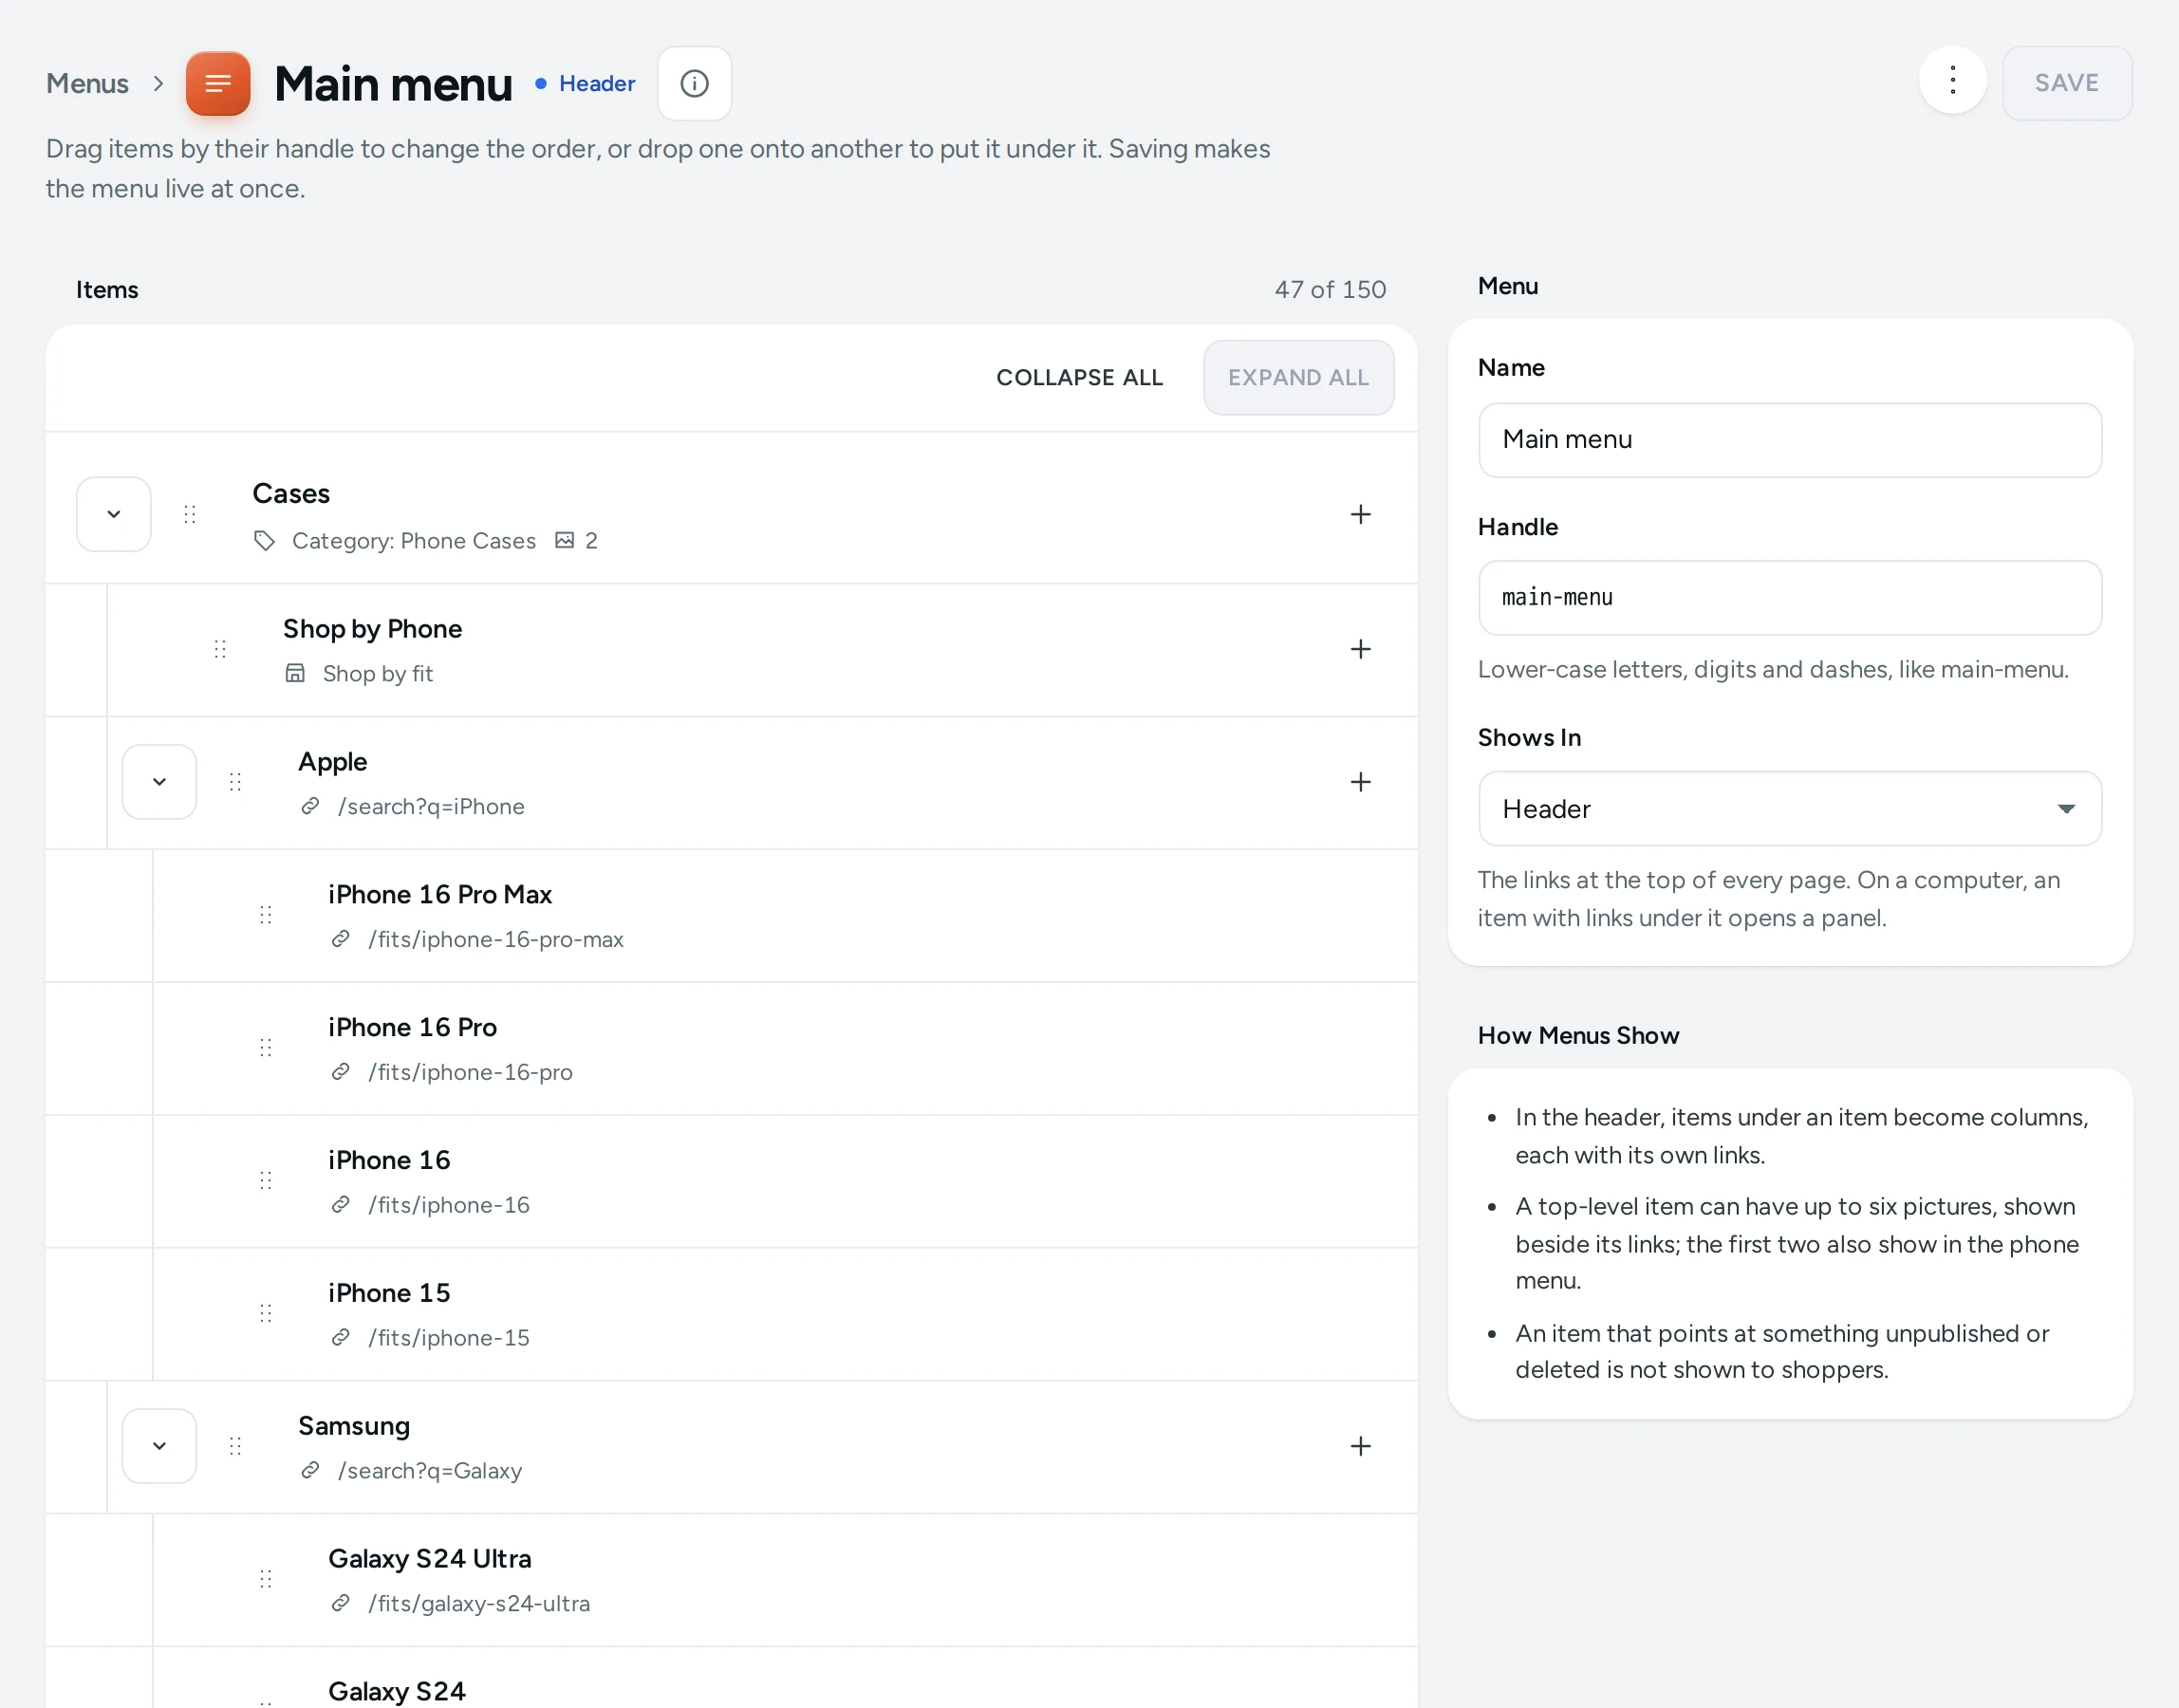Image resolution: width=2179 pixels, height=1708 pixels.
Task: Open the Shows In dropdown
Action: pos(1790,808)
